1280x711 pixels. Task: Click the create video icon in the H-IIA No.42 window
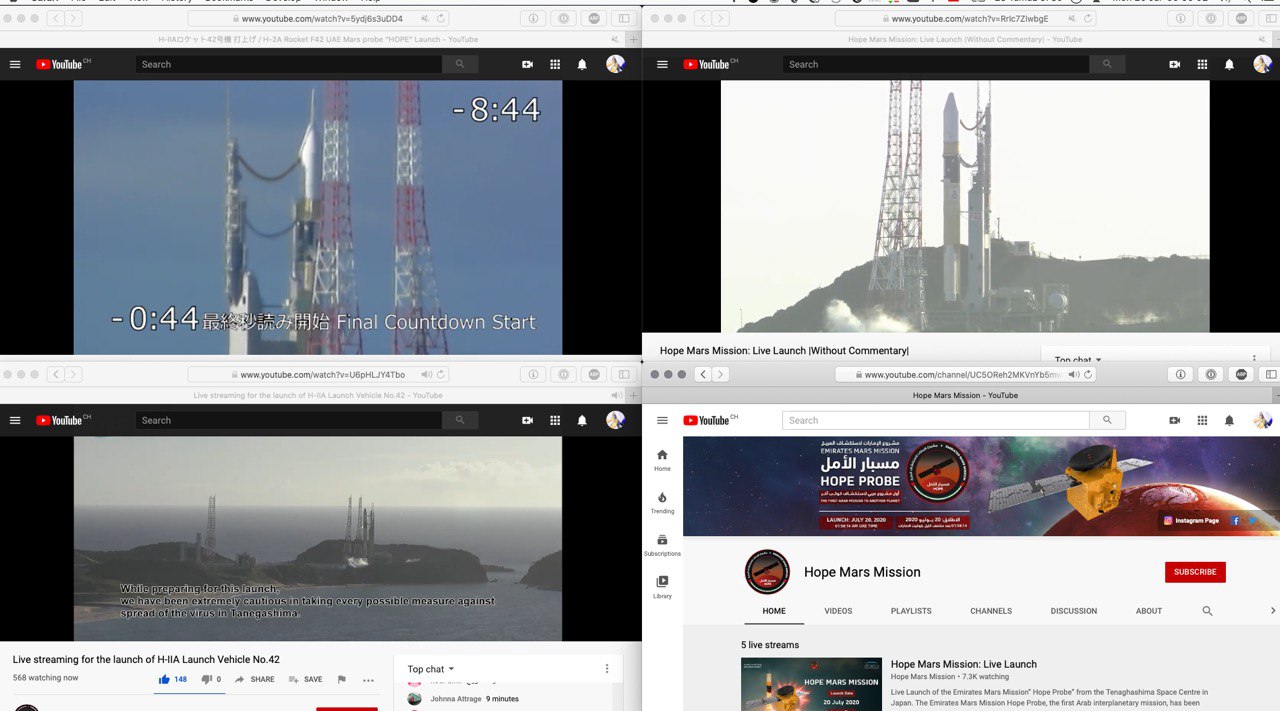[527, 420]
